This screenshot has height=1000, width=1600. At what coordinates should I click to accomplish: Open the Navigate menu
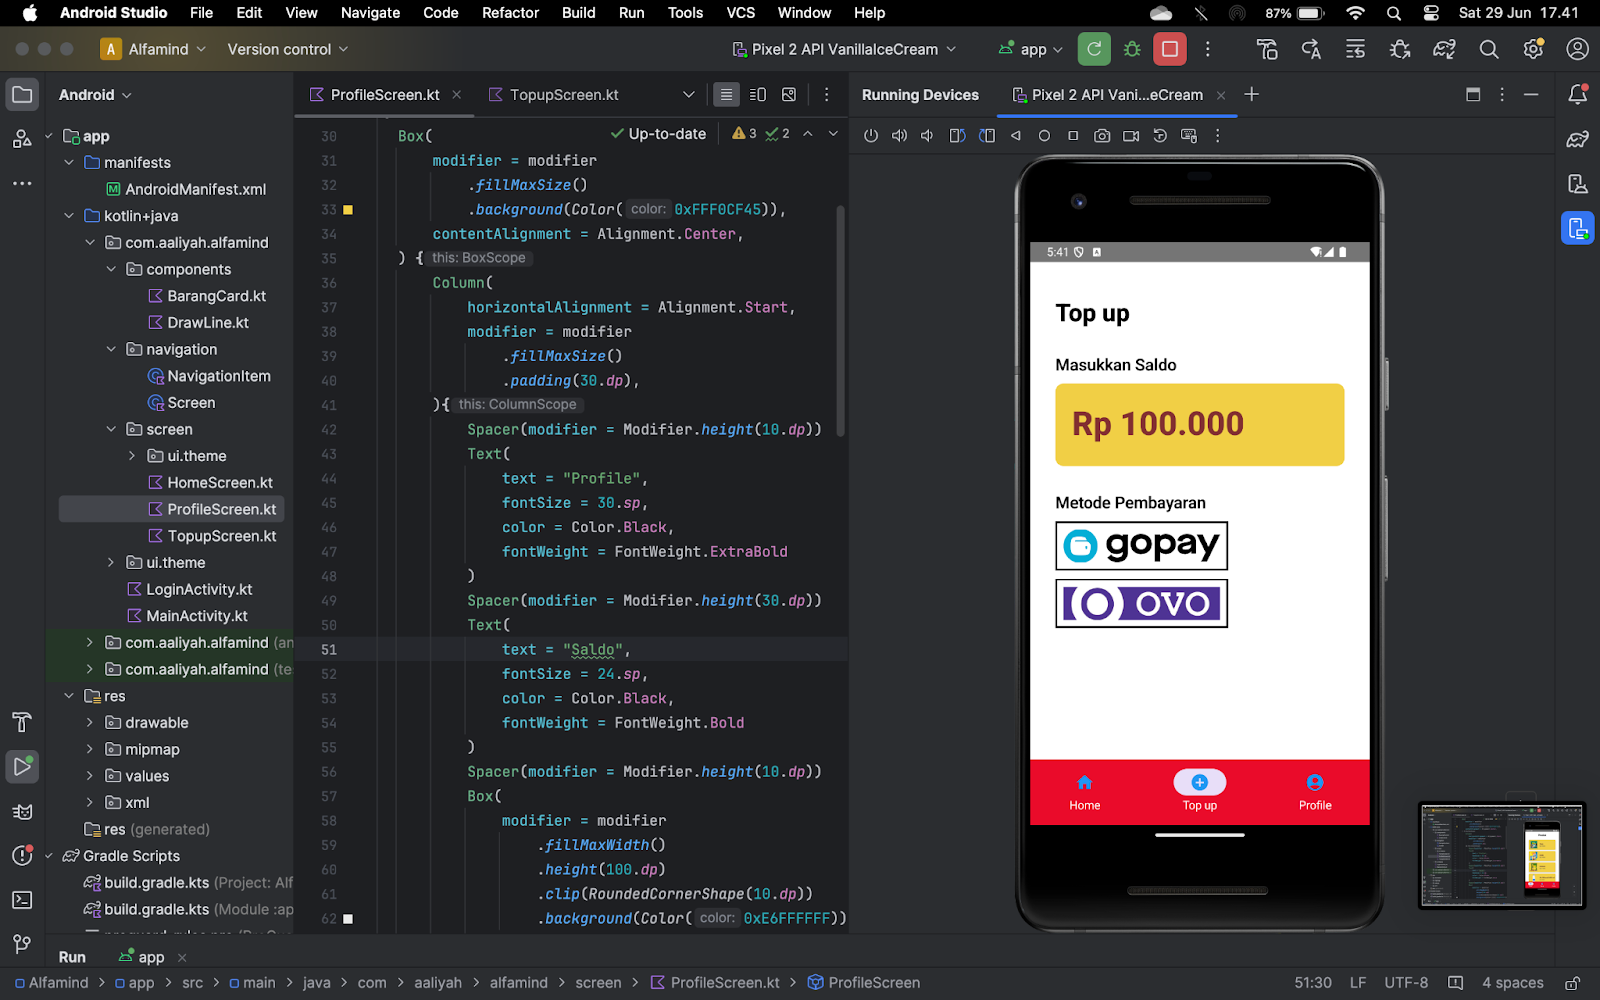click(370, 13)
